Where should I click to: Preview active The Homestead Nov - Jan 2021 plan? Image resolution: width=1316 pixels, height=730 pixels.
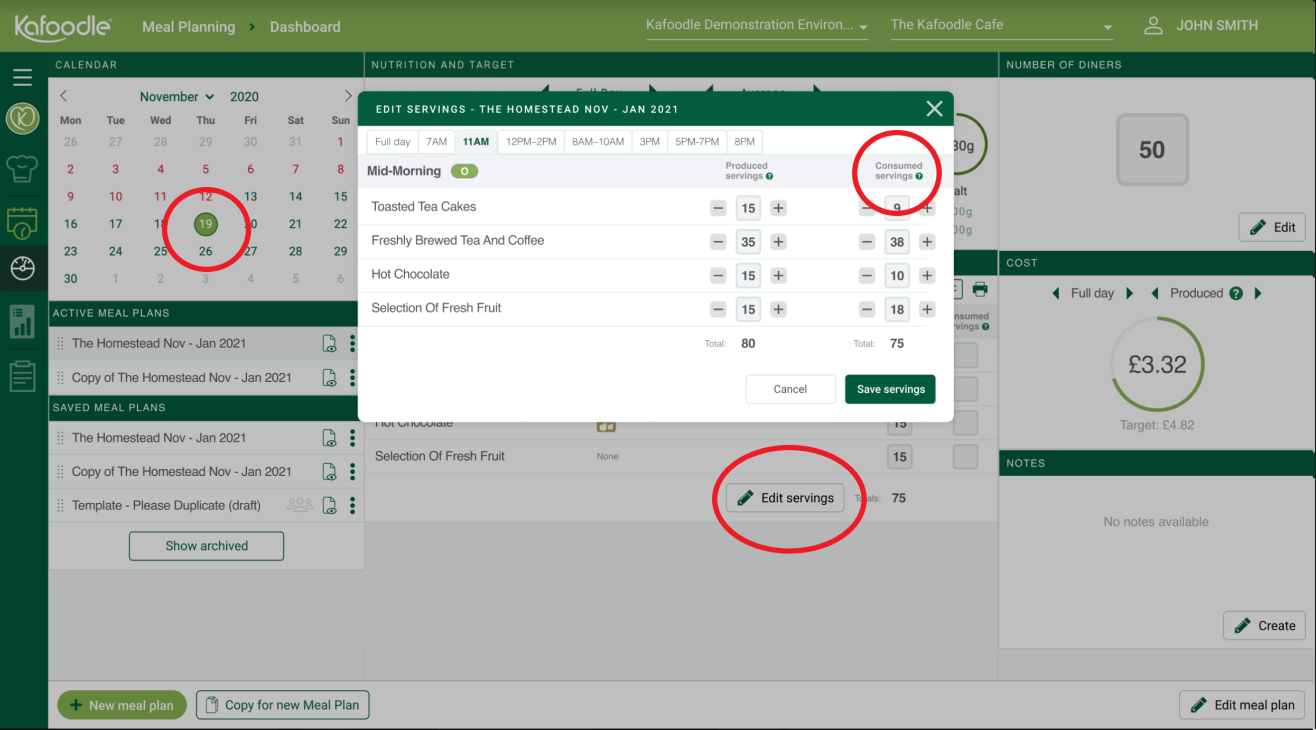329,344
